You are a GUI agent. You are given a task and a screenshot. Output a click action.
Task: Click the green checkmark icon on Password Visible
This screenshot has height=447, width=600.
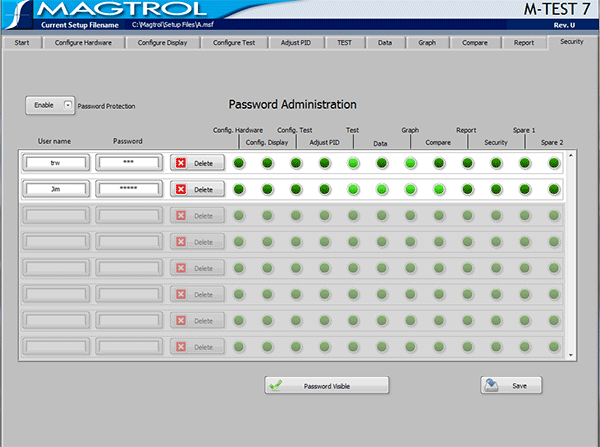click(x=276, y=385)
